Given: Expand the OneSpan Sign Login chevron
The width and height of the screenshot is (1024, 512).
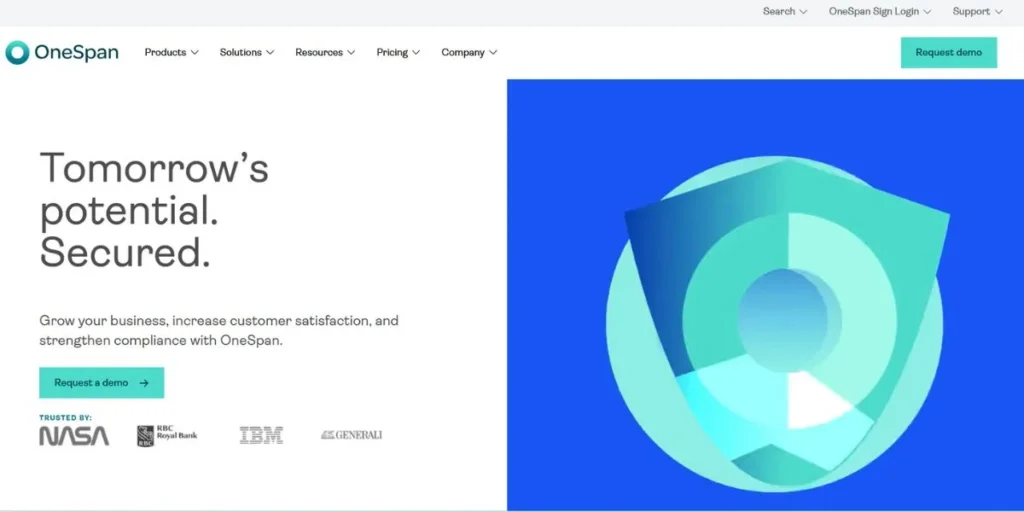Looking at the screenshot, I should tap(927, 12).
